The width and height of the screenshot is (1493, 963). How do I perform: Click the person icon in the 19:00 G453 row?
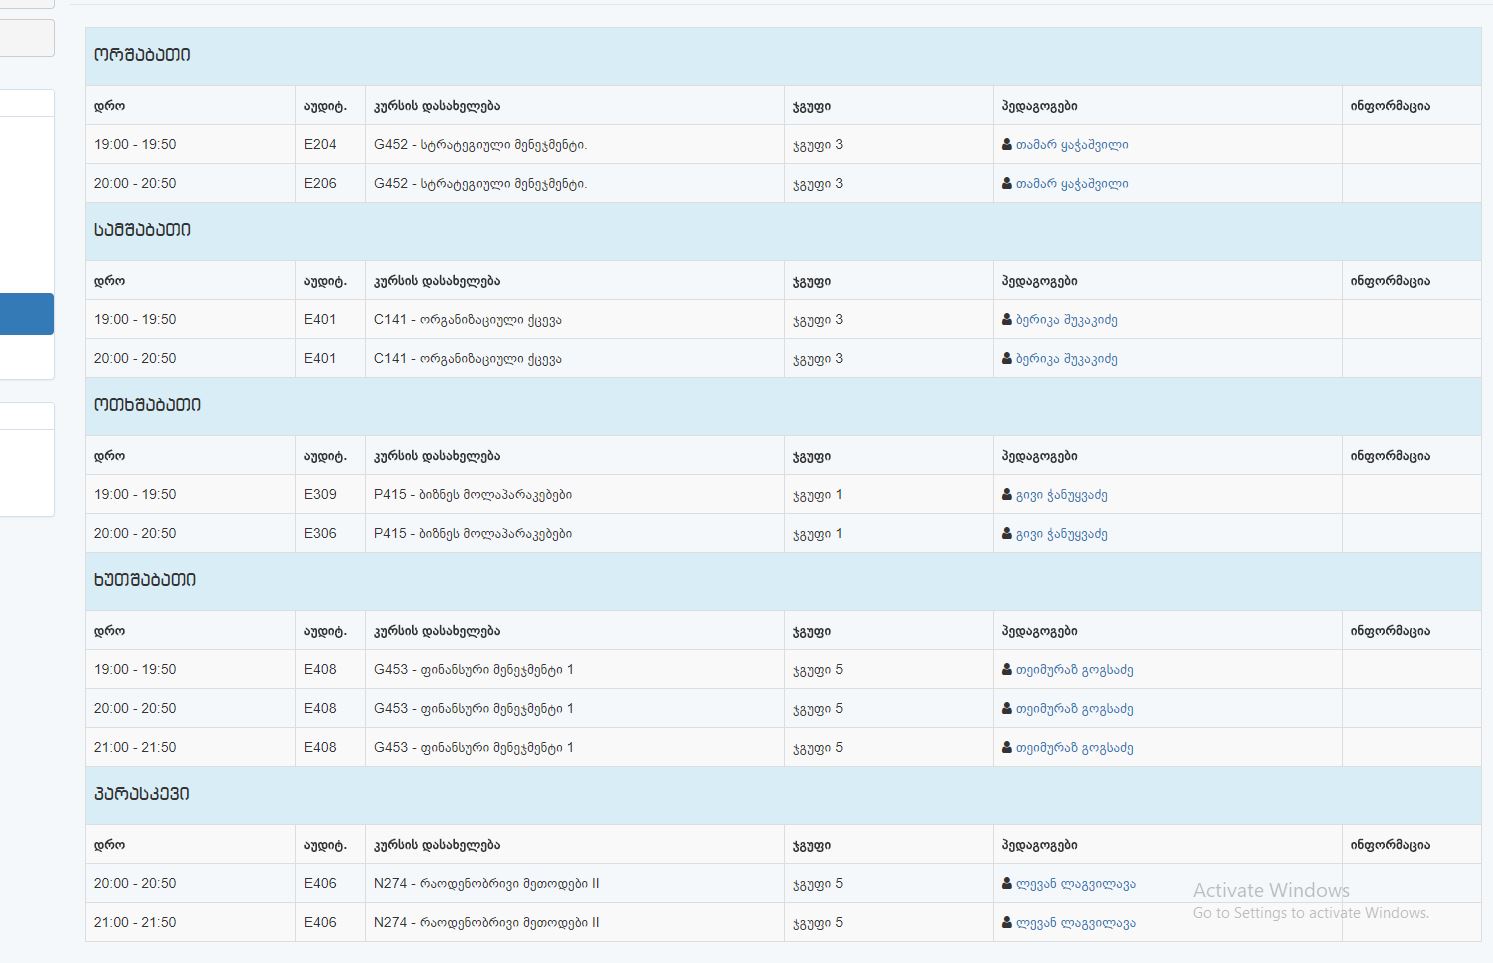(x=1007, y=670)
